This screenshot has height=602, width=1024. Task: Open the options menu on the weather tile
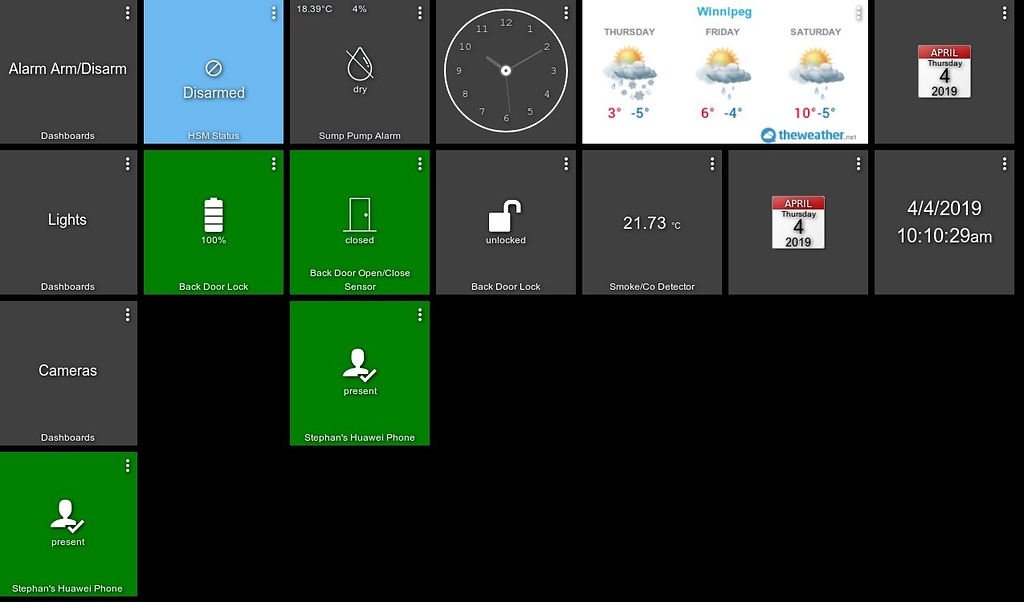(x=858, y=12)
